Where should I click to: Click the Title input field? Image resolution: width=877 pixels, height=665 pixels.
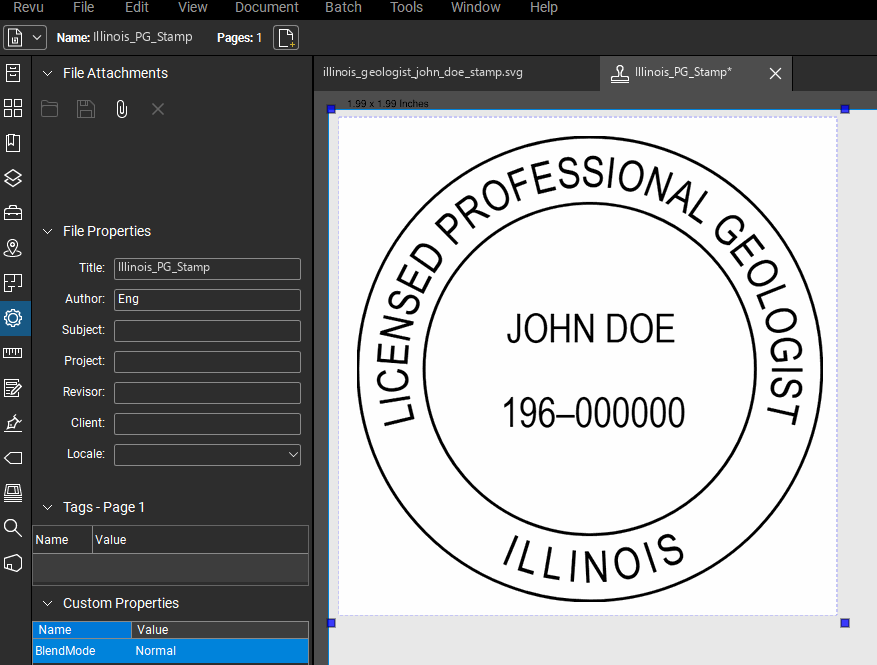click(208, 268)
